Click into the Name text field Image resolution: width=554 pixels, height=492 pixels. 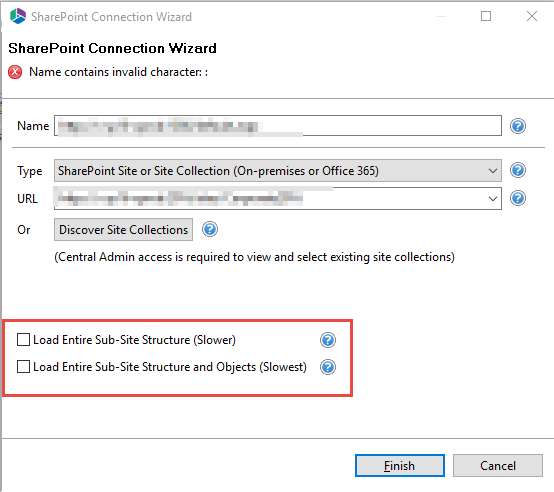pos(278,126)
